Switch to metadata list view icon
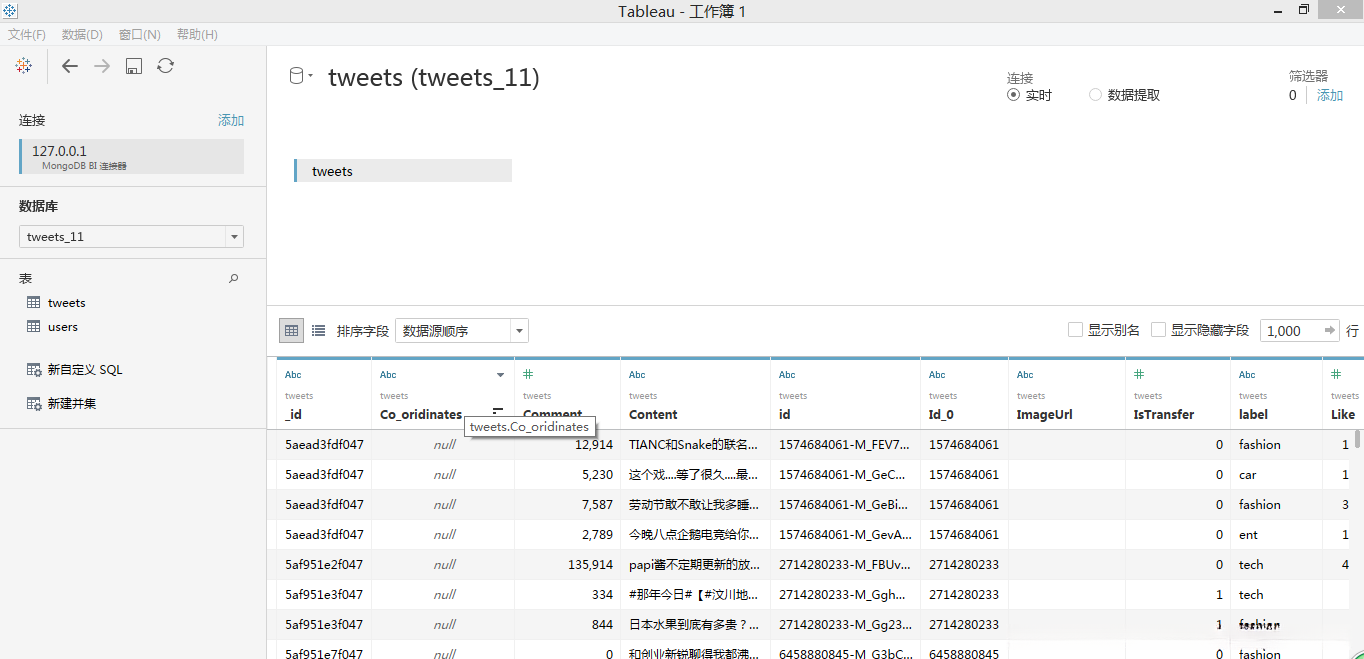Screen dimensions: 1364x659 (x=318, y=330)
